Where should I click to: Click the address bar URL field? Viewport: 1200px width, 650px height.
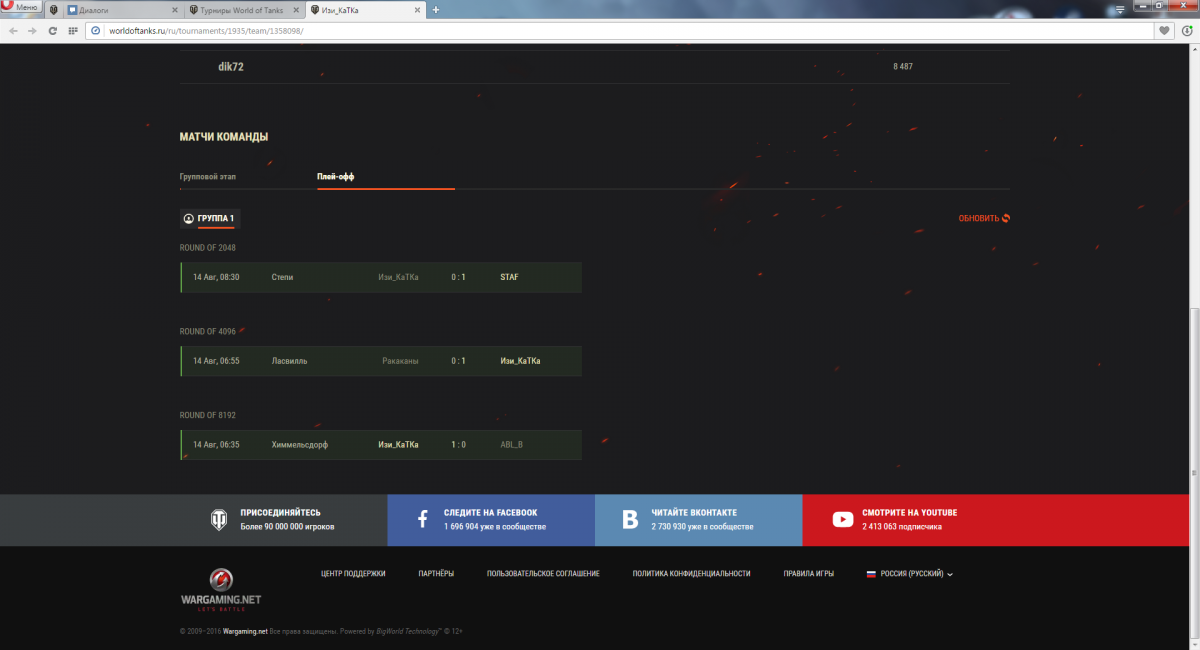620,31
